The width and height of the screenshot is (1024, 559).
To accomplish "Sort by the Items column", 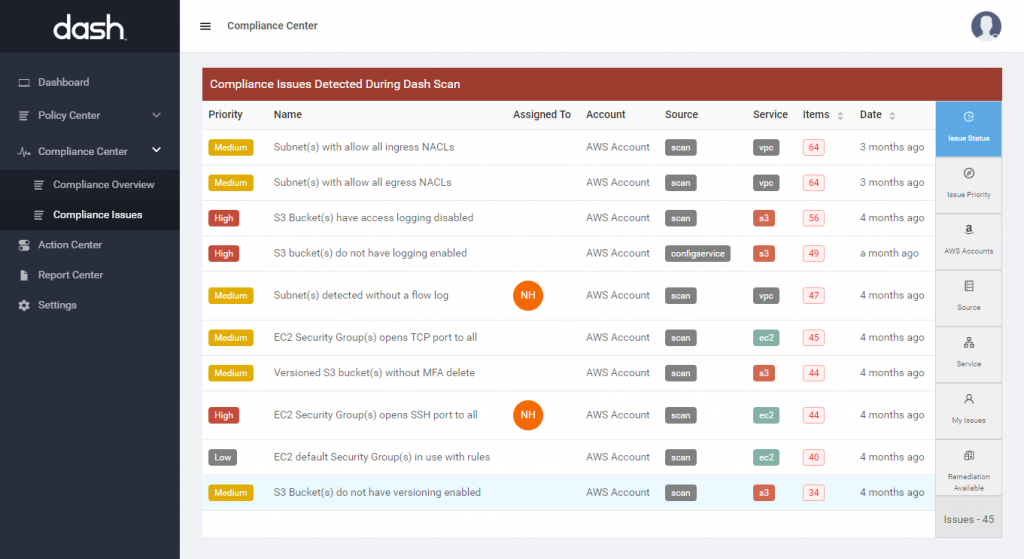I will tap(840, 115).
